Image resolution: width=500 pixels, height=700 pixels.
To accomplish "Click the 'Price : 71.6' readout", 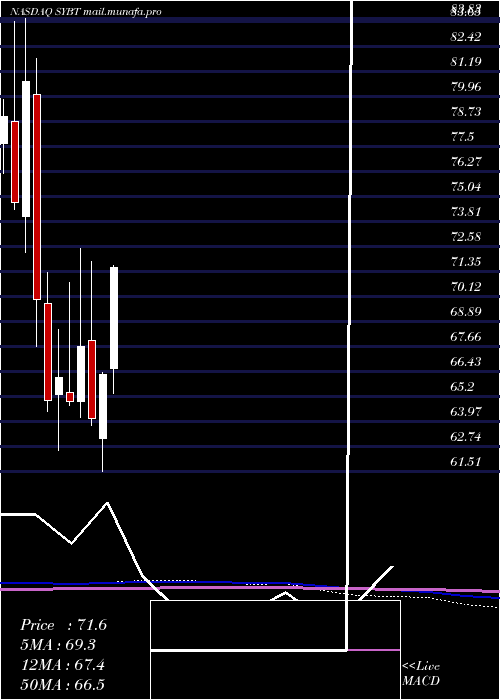I will coord(63,625).
